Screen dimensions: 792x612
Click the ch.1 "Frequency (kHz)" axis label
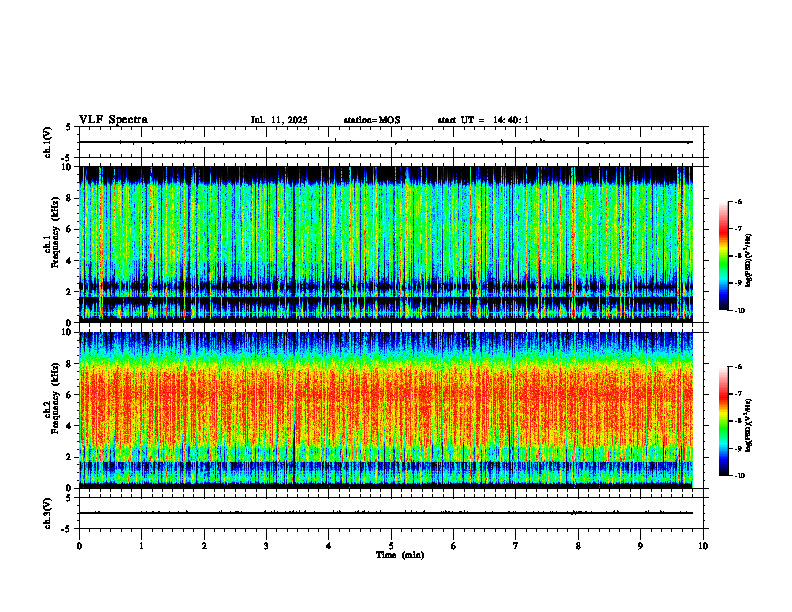pos(55,232)
